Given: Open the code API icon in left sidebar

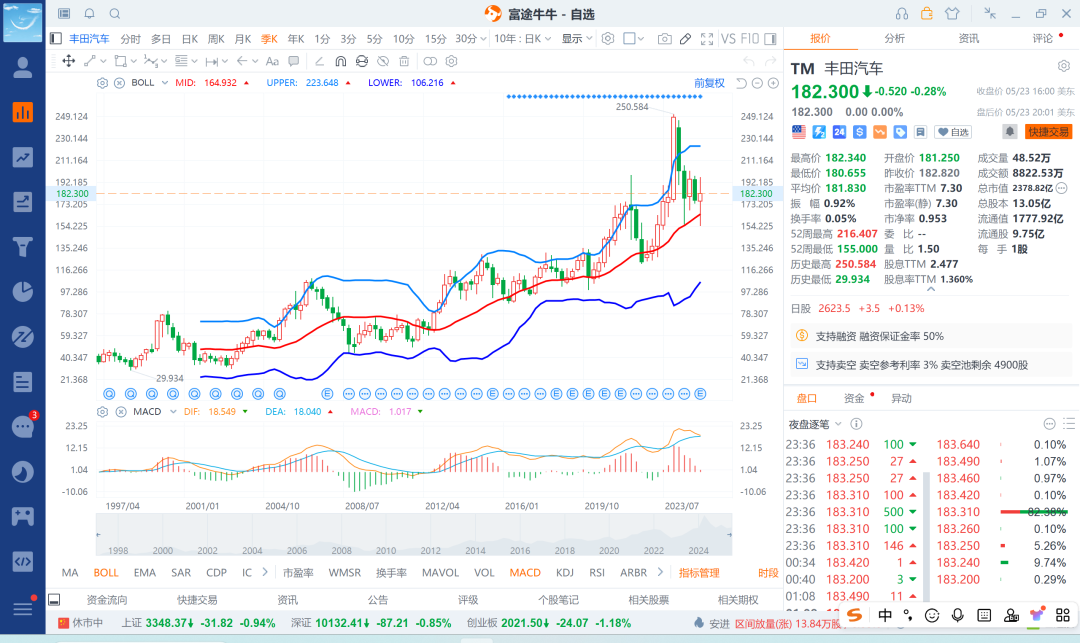Looking at the screenshot, I should click(23, 562).
